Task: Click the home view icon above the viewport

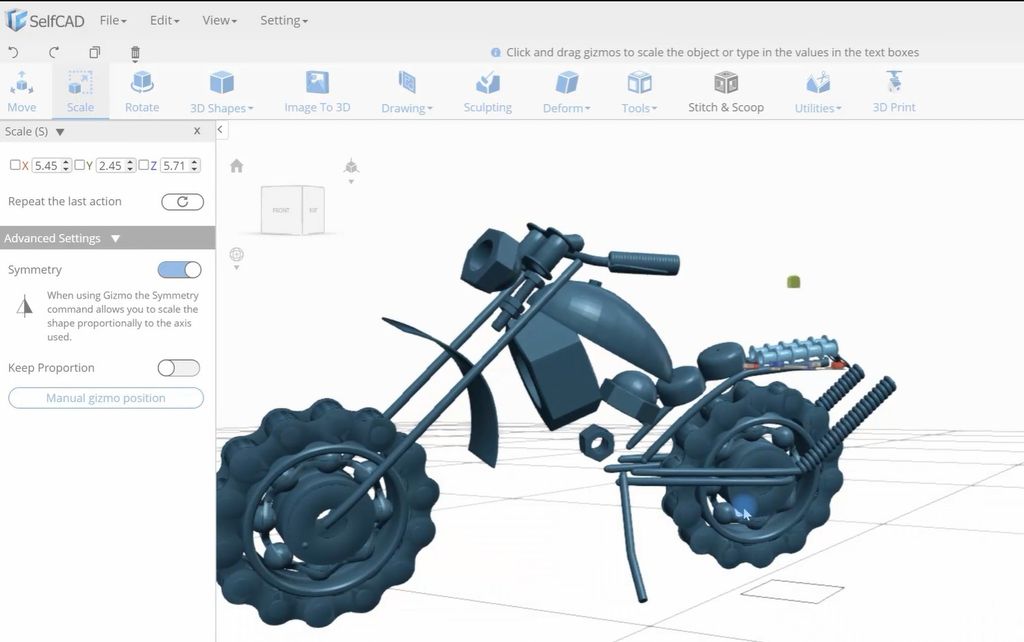Action: coord(236,166)
